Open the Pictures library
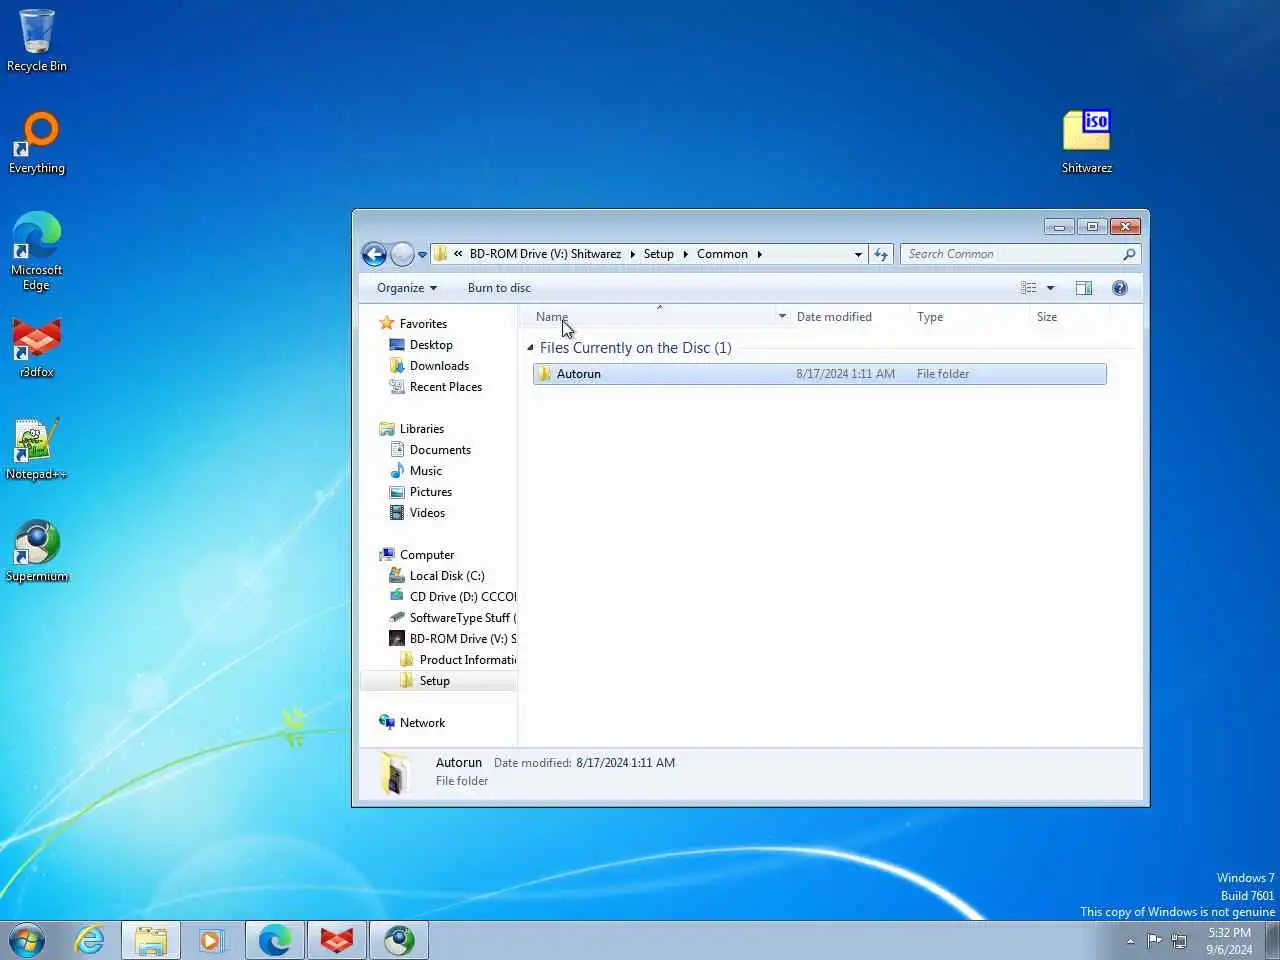1280x960 pixels. coord(430,492)
